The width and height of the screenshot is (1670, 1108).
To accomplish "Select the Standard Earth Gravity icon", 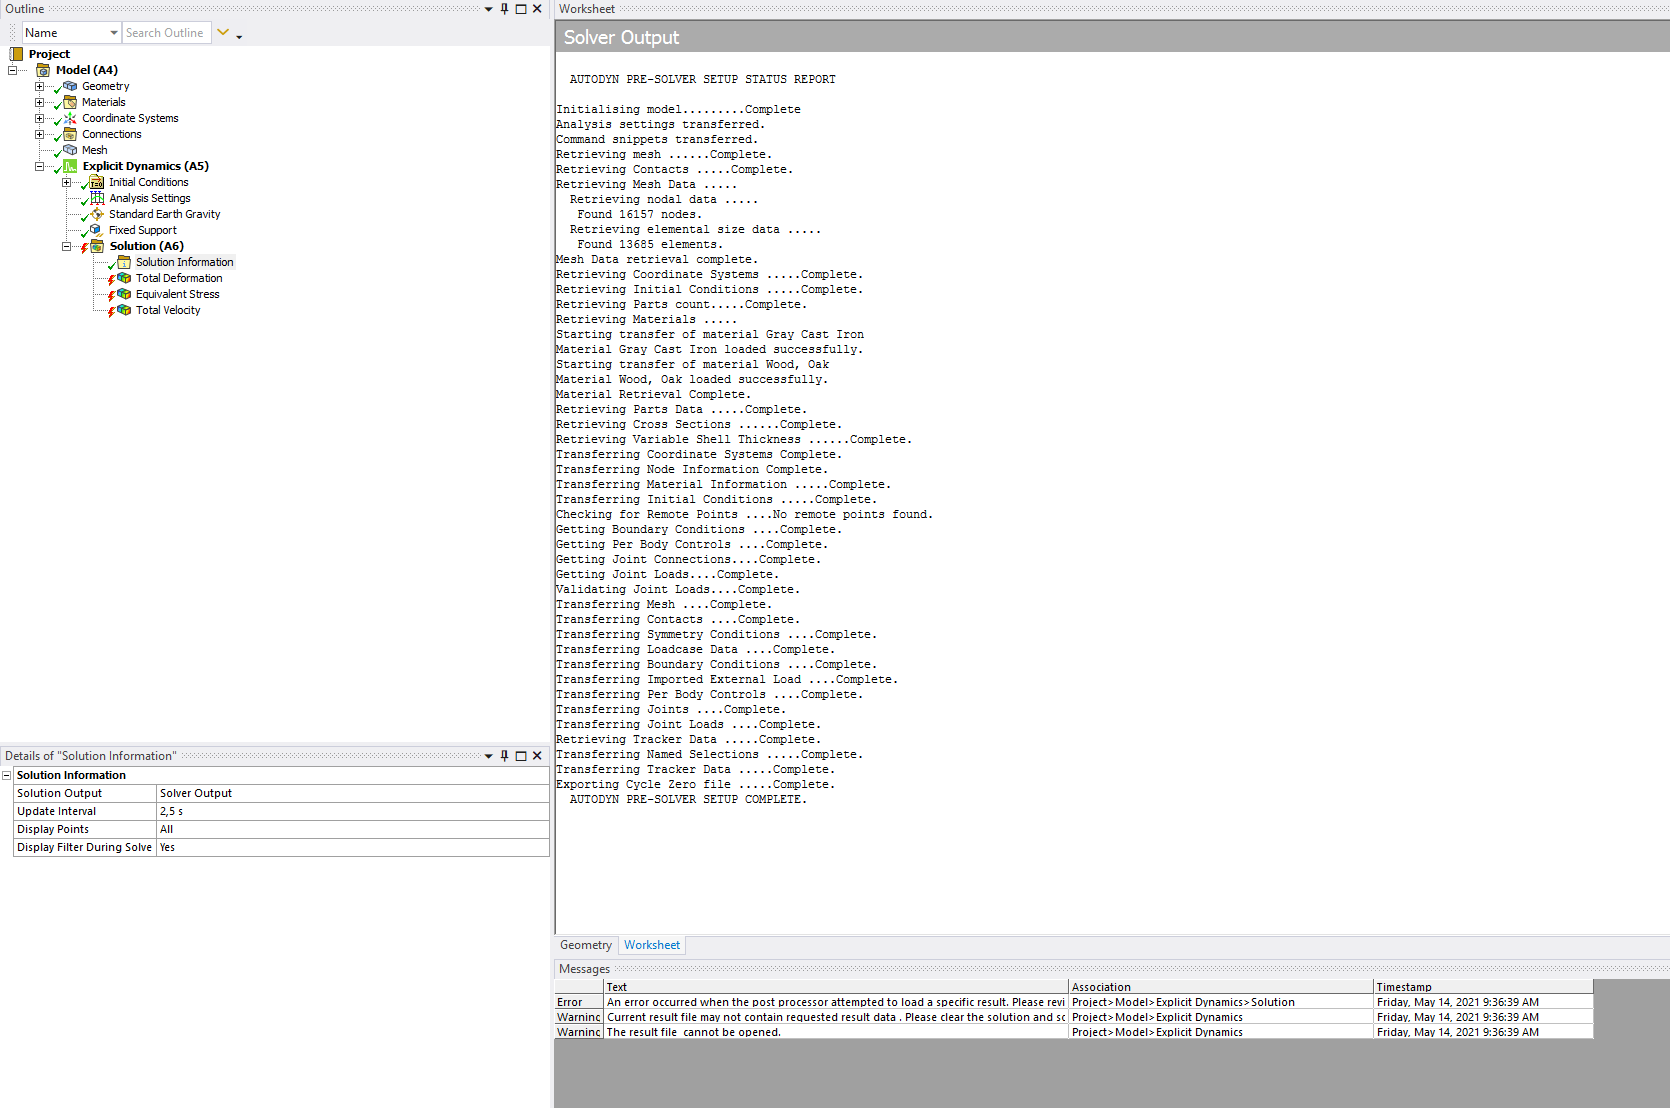I will tap(97, 214).
